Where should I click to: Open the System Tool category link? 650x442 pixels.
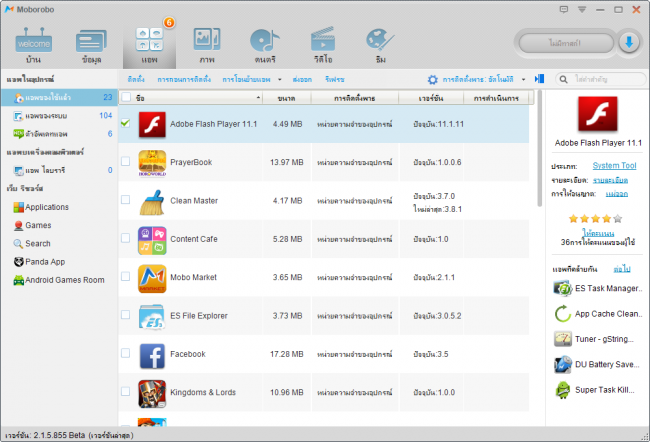pyautogui.click(x=614, y=165)
